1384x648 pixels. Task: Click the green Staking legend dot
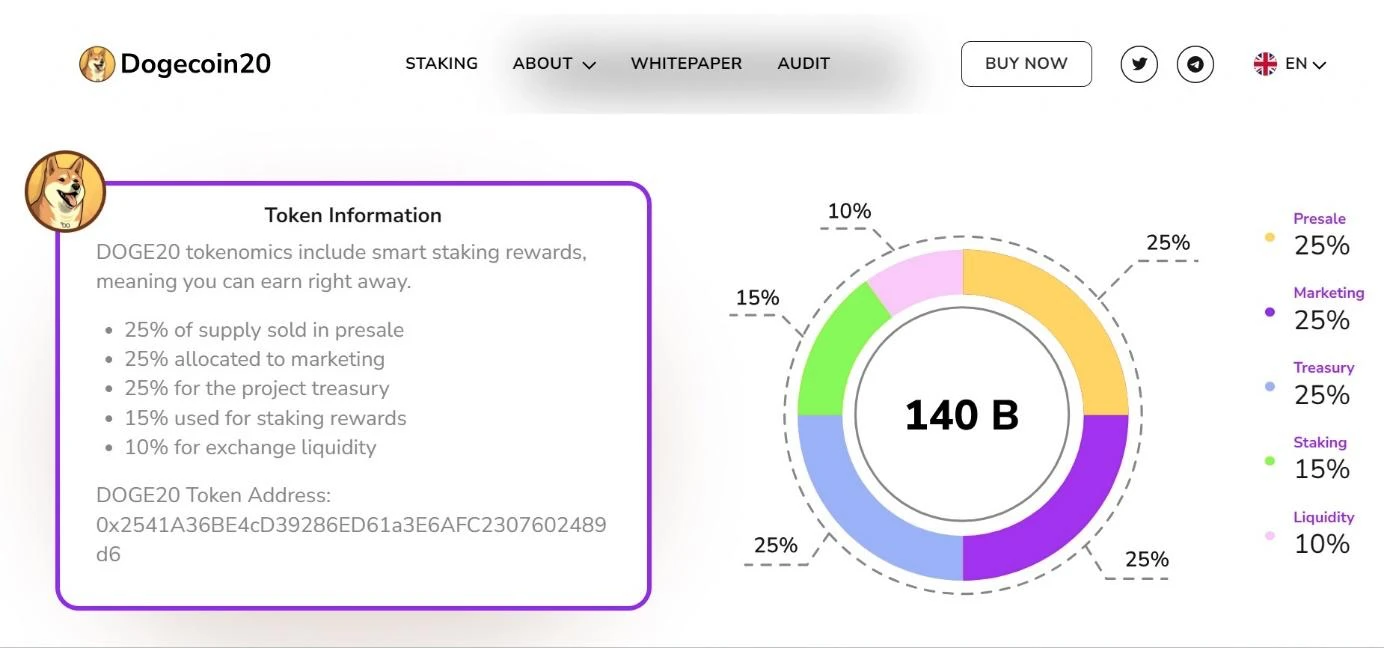1270,461
